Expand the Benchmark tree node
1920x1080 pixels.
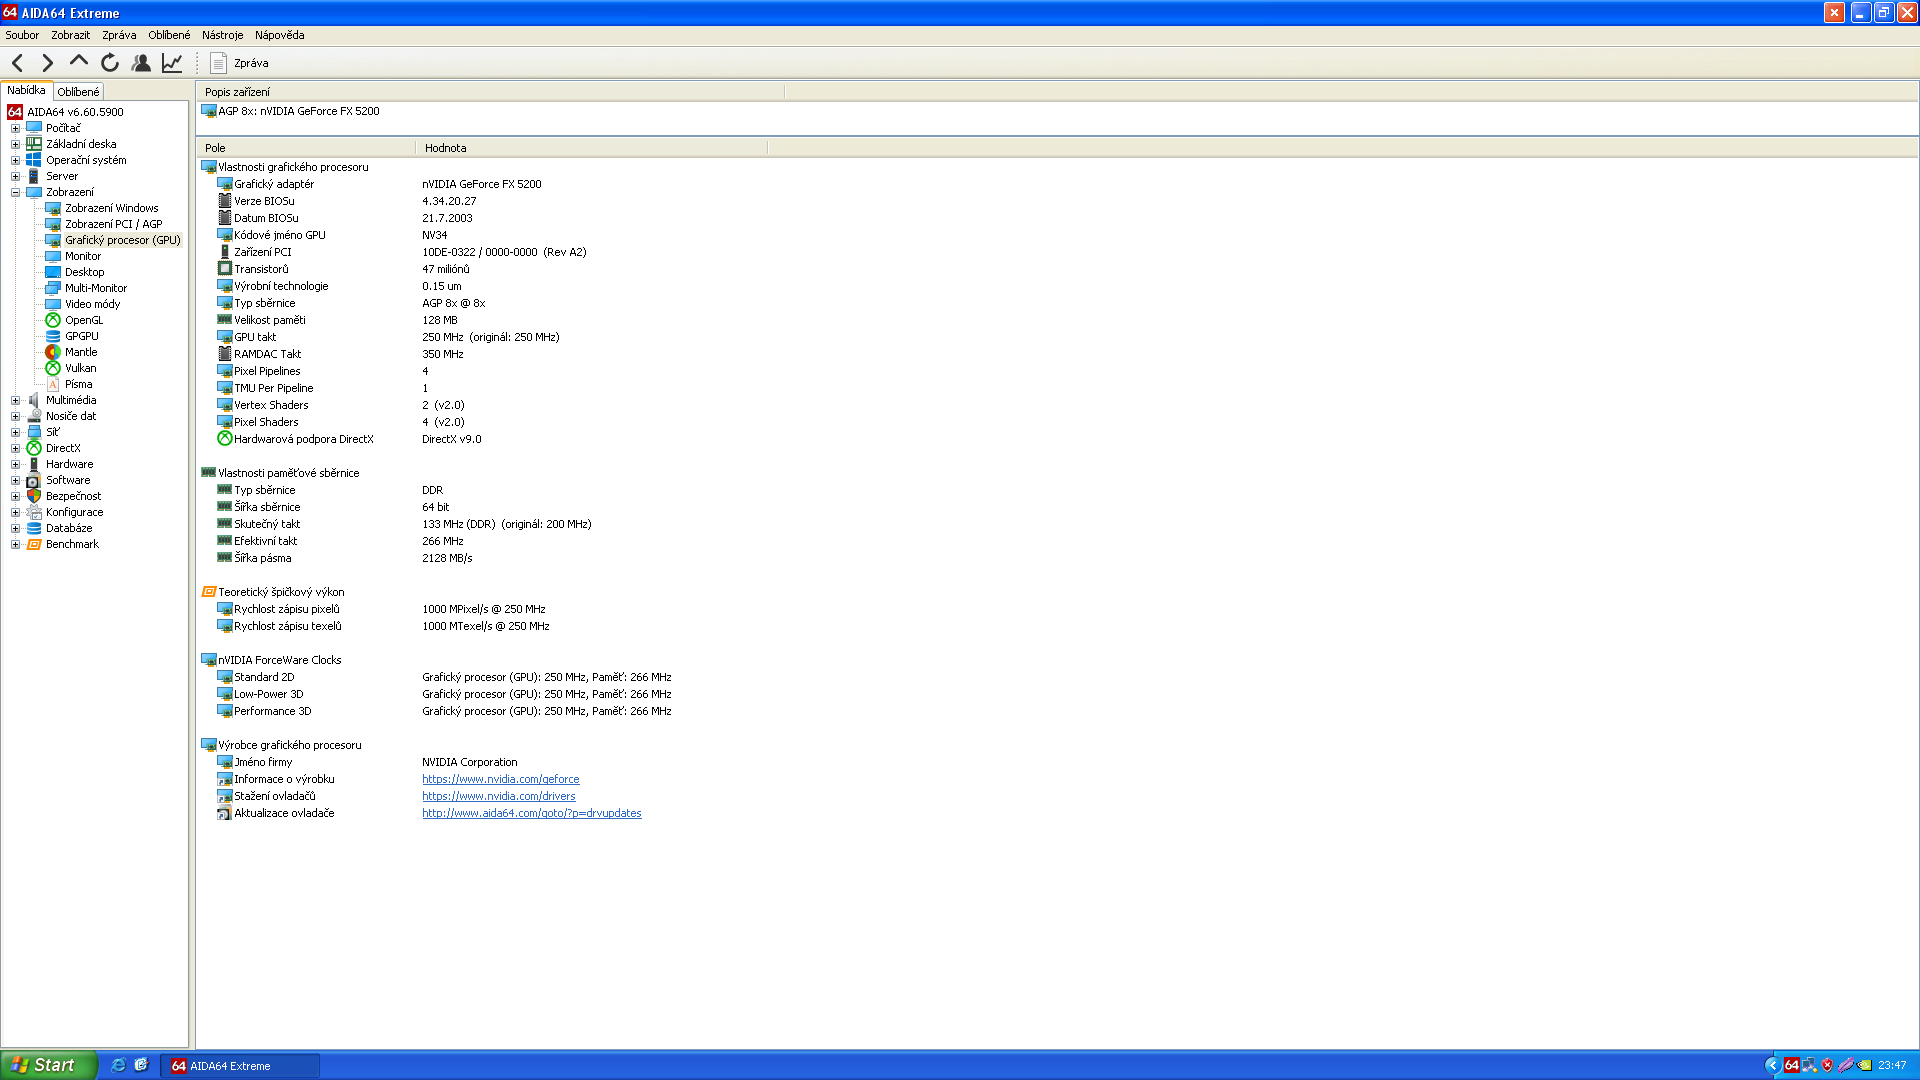point(15,544)
